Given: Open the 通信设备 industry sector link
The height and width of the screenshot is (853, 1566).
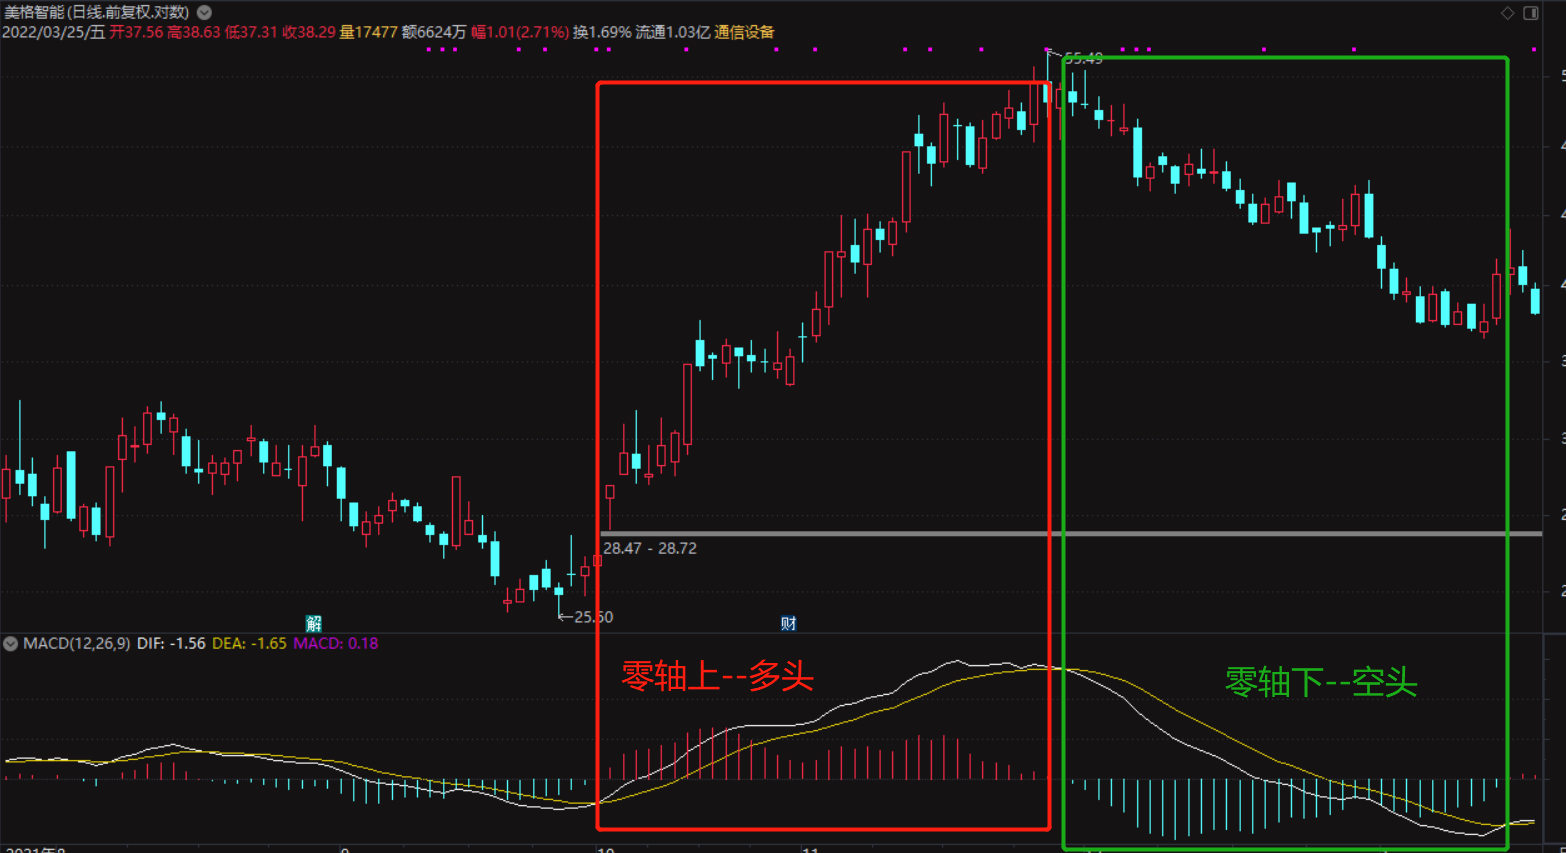Looking at the screenshot, I should (744, 32).
